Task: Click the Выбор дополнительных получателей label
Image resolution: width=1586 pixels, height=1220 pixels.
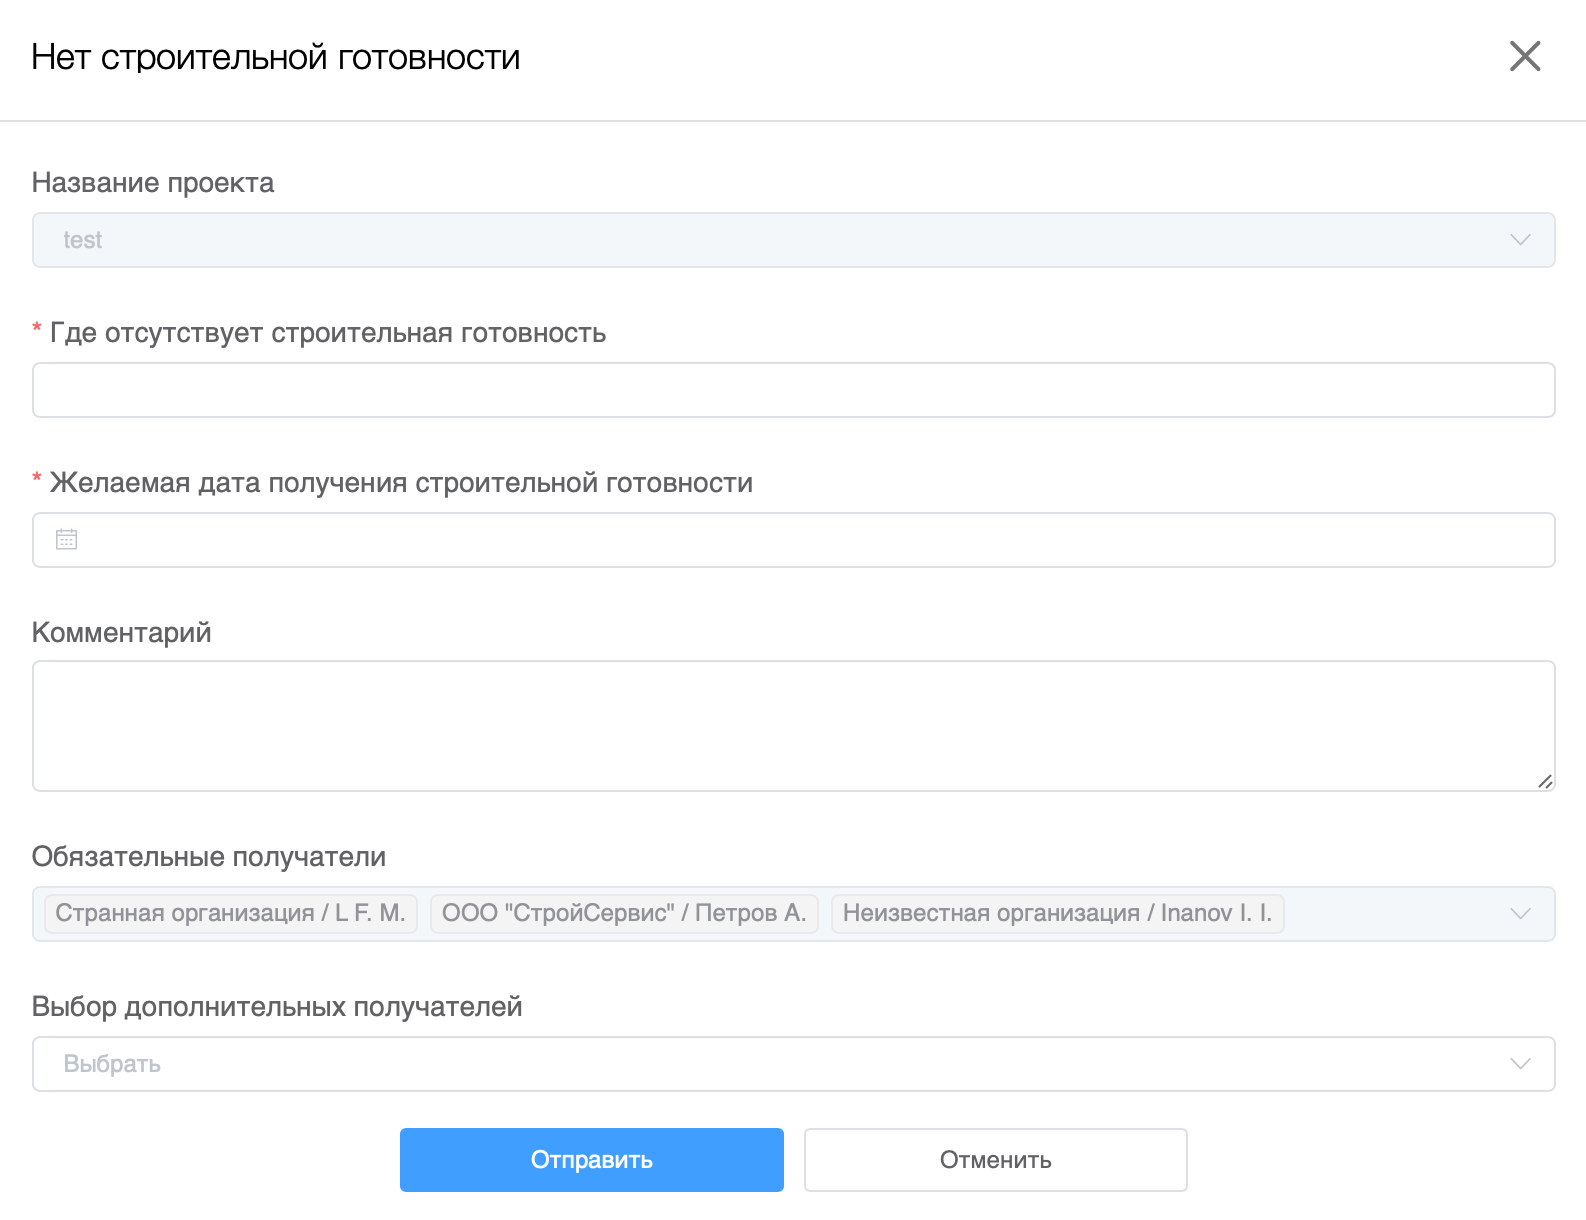Action: (x=277, y=1007)
